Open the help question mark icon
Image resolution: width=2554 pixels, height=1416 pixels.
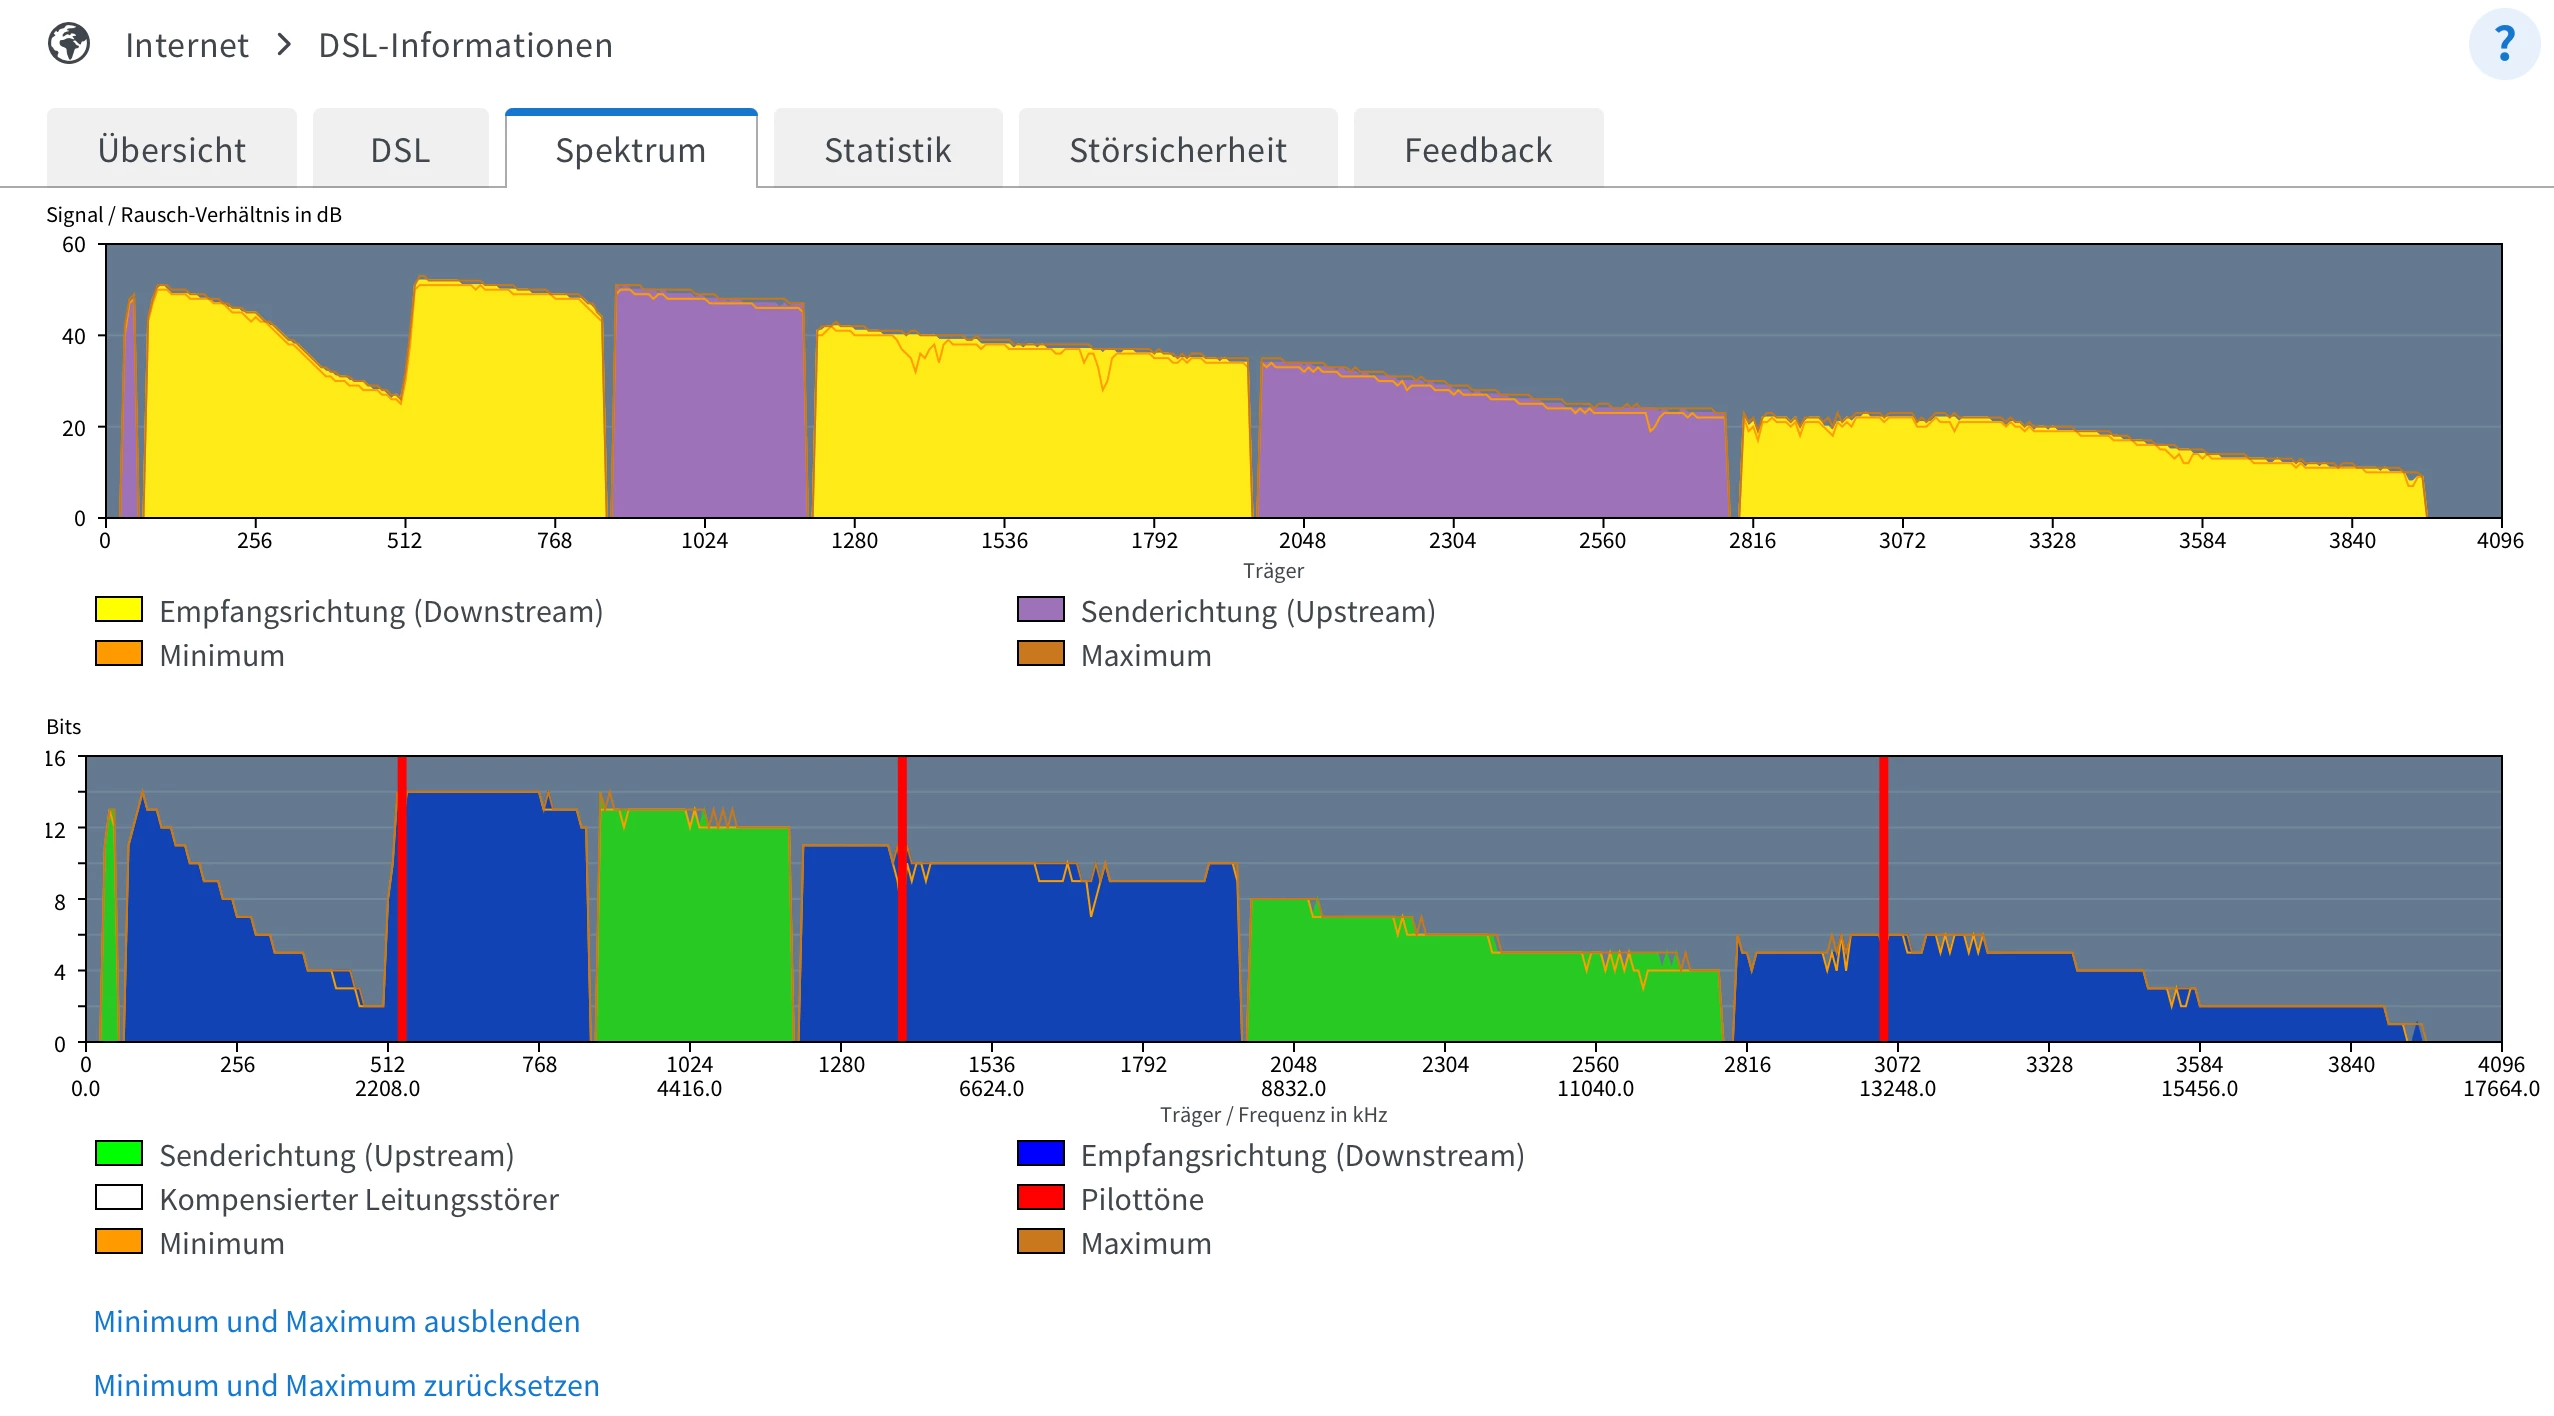click(2503, 44)
